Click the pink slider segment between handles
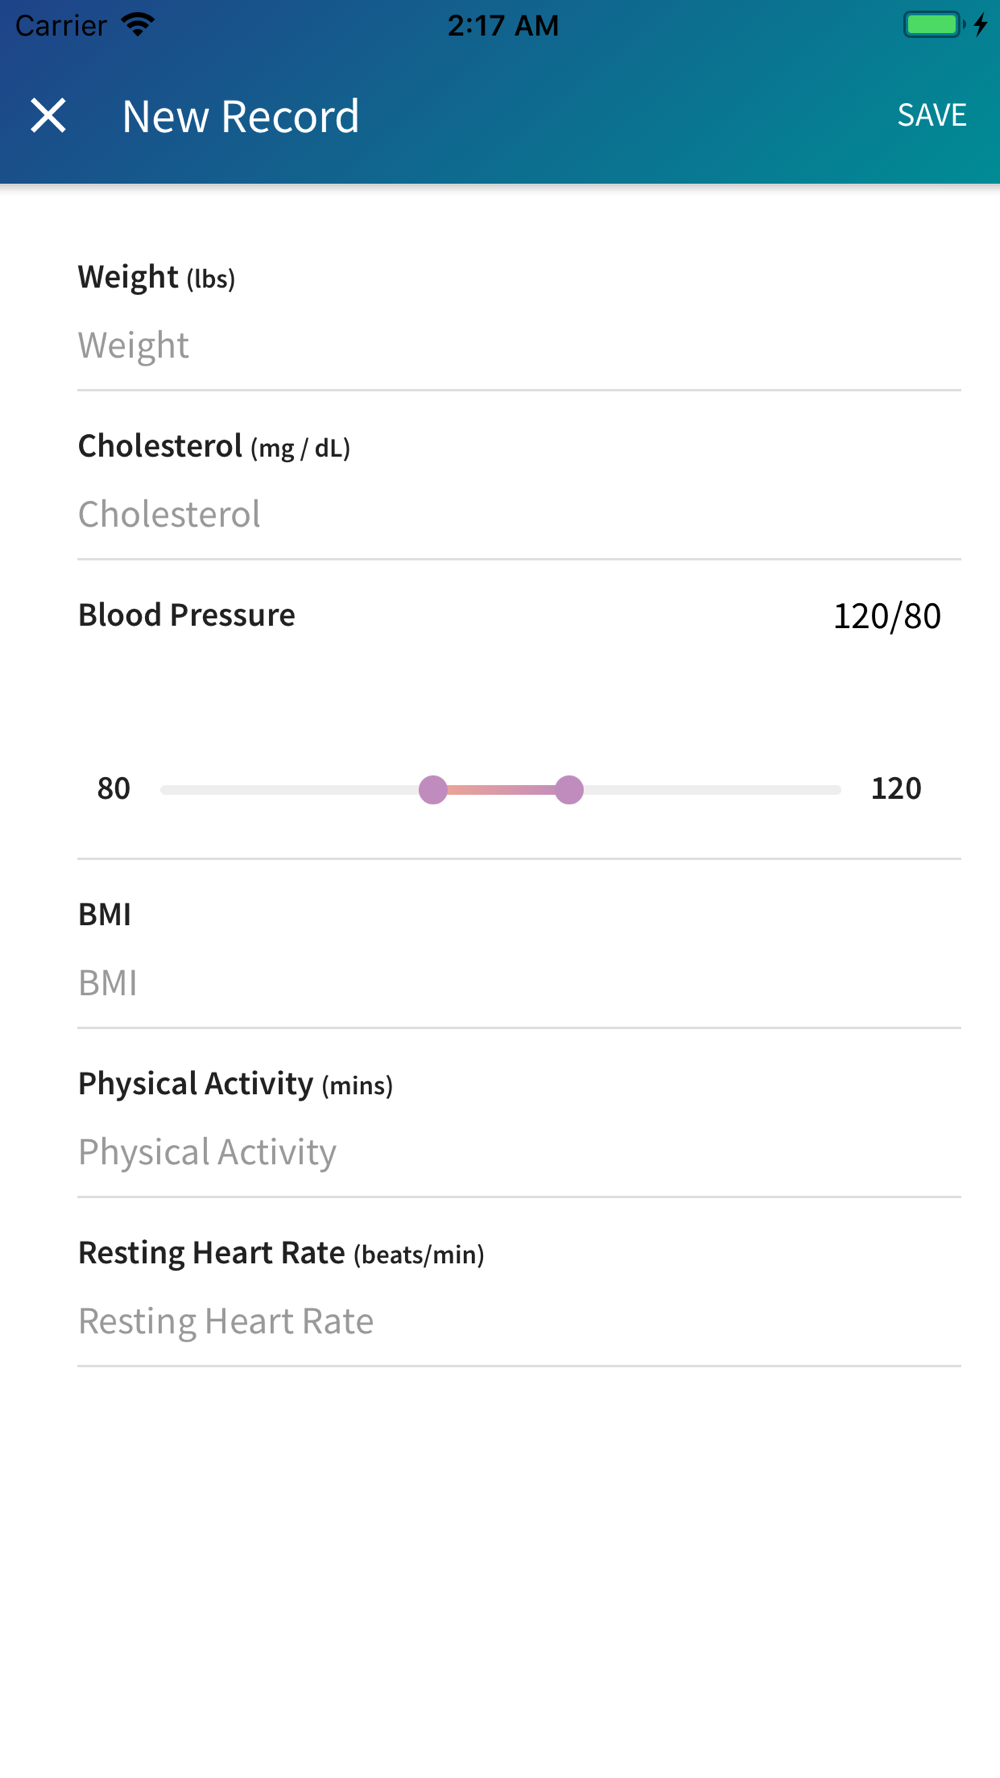Viewport: 1000px width, 1778px height. pos(501,790)
